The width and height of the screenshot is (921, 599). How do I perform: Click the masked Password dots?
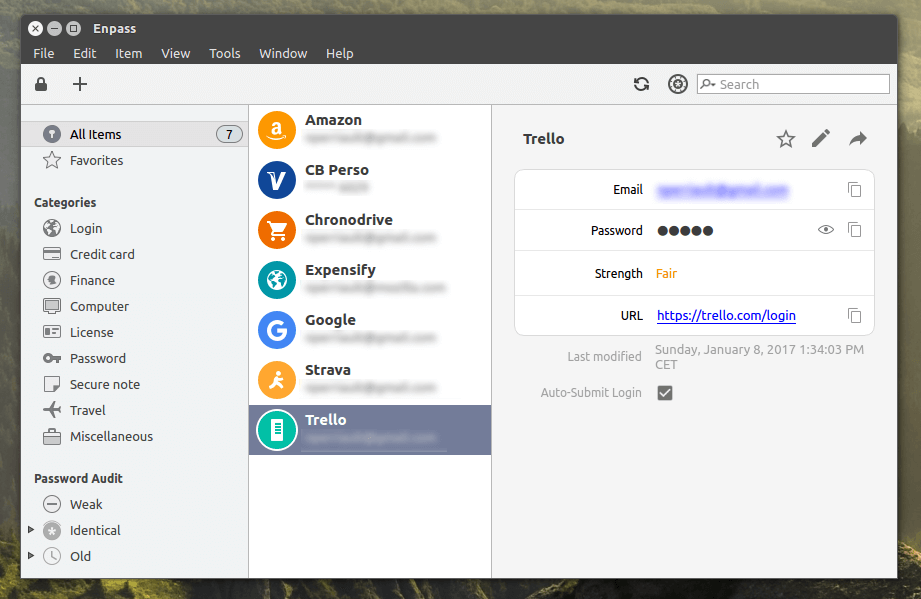click(685, 230)
